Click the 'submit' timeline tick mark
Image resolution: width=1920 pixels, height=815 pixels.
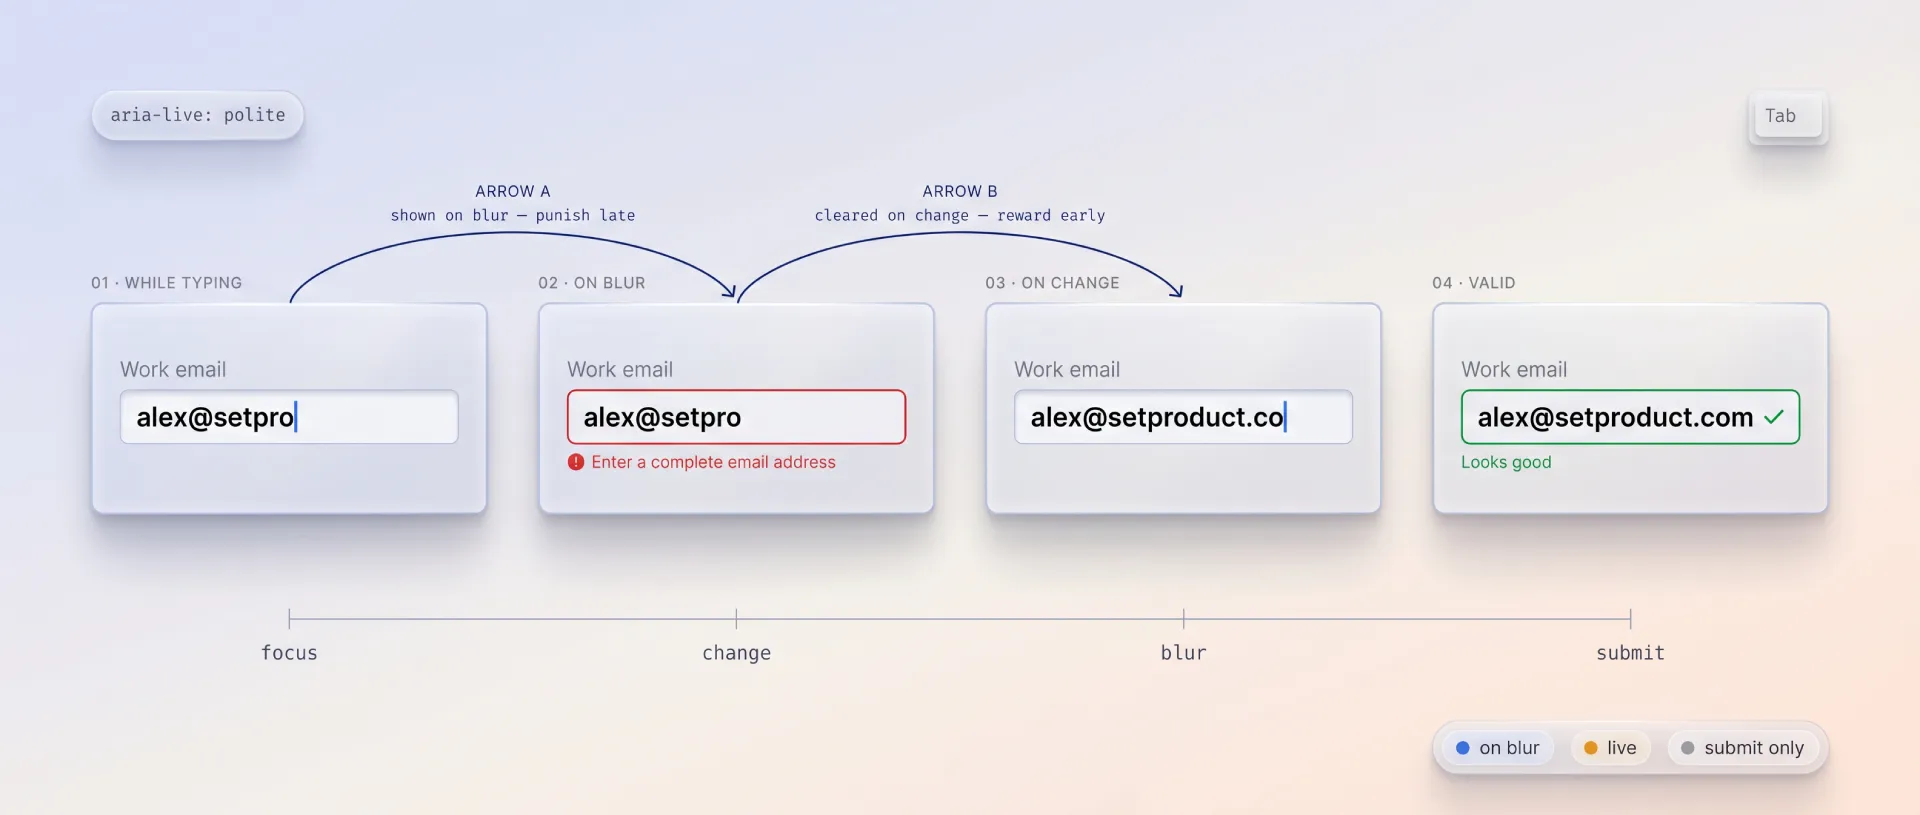click(1630, 619)
